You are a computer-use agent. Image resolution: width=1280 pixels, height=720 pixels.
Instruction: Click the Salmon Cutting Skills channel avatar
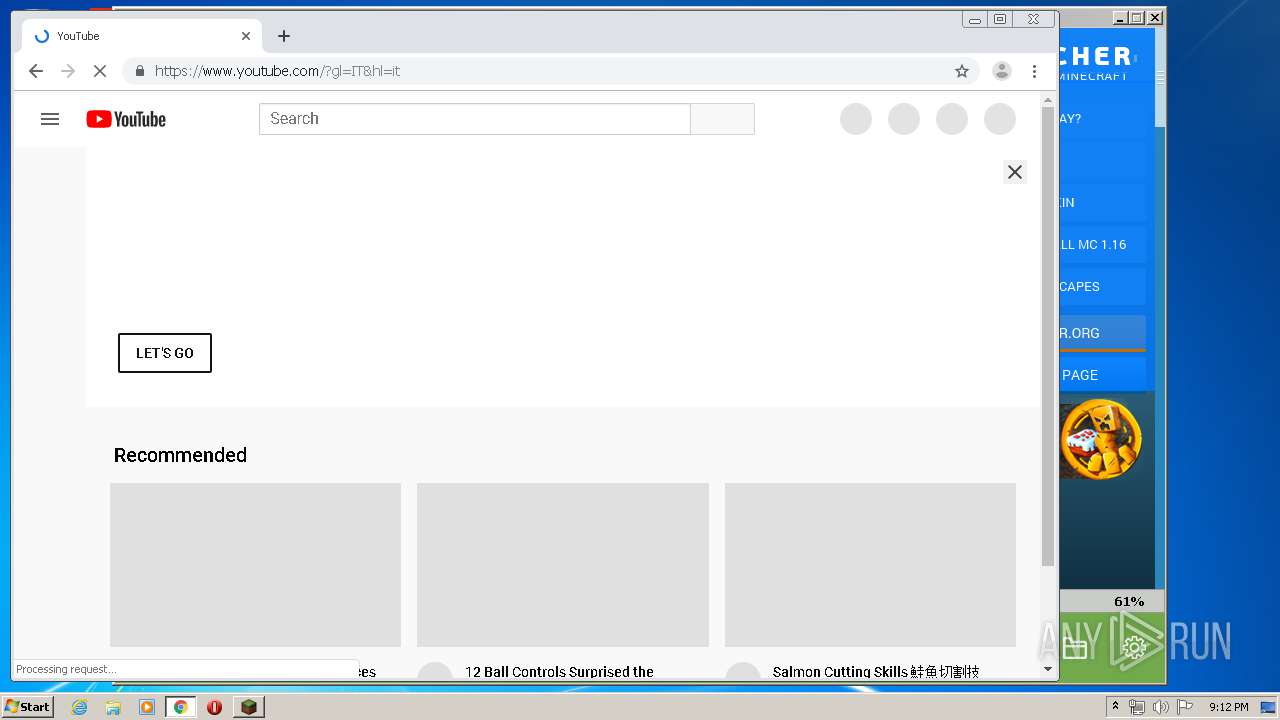coord(742,672)
